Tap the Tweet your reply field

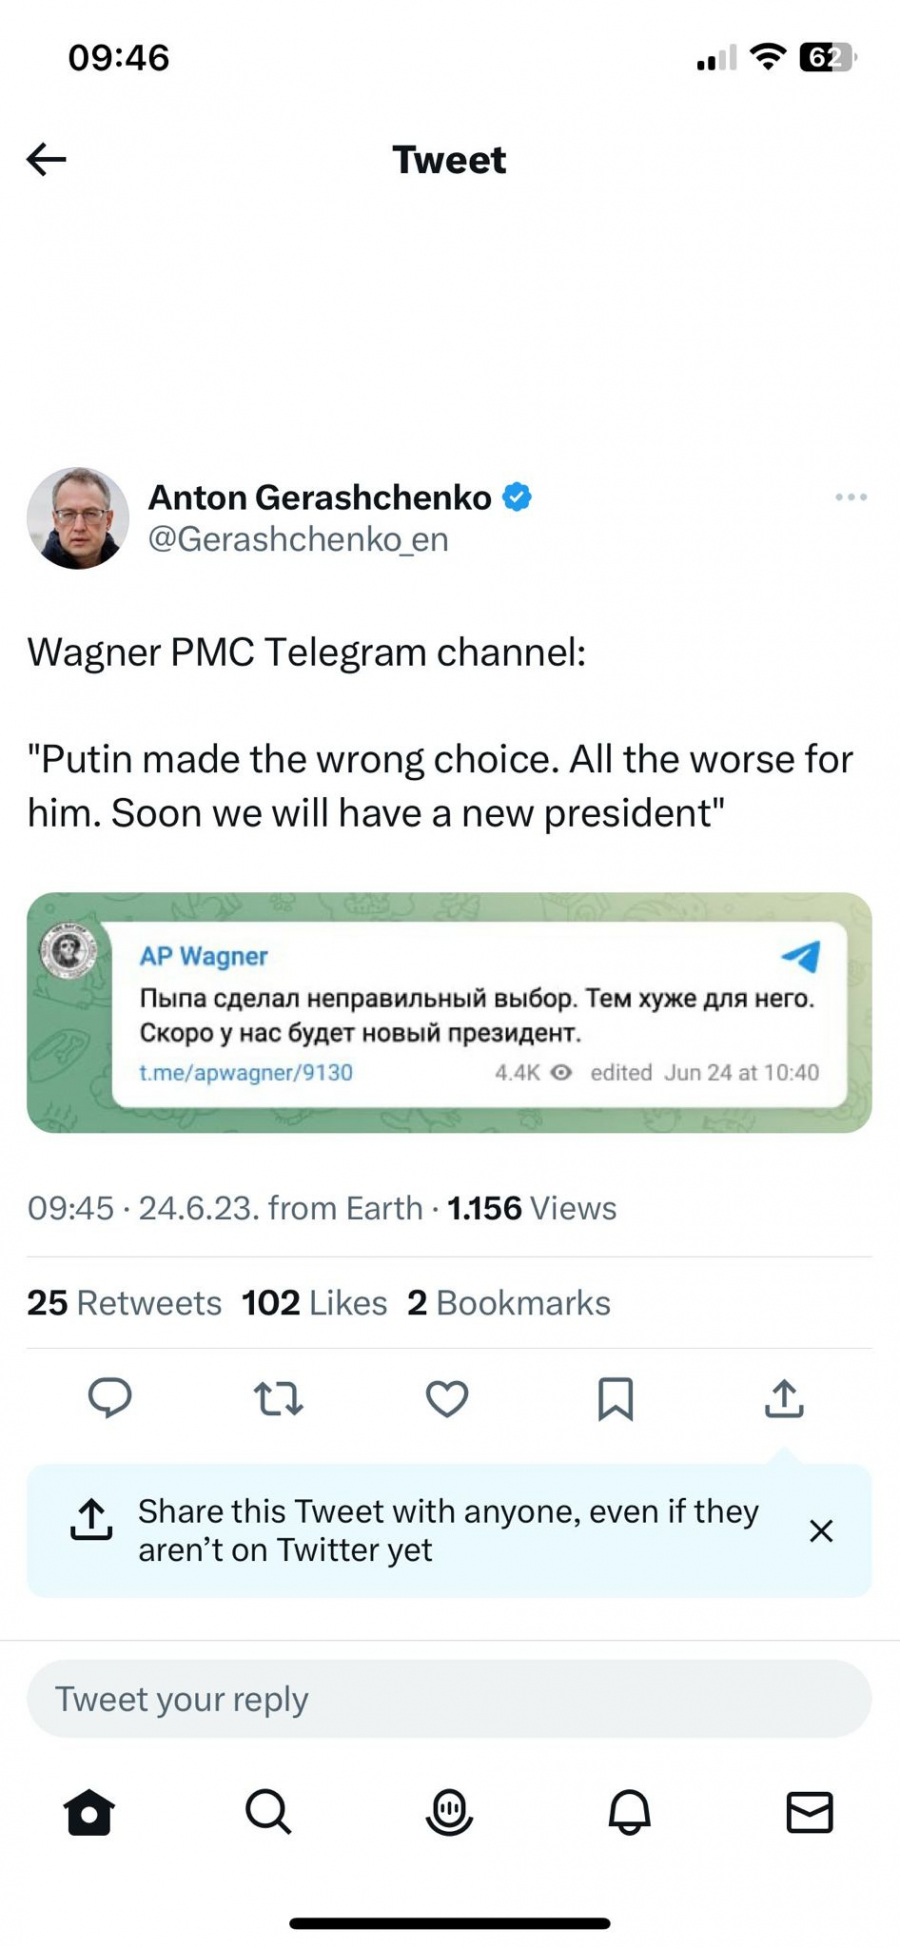pyautogui.click(x=449, y=1699)
